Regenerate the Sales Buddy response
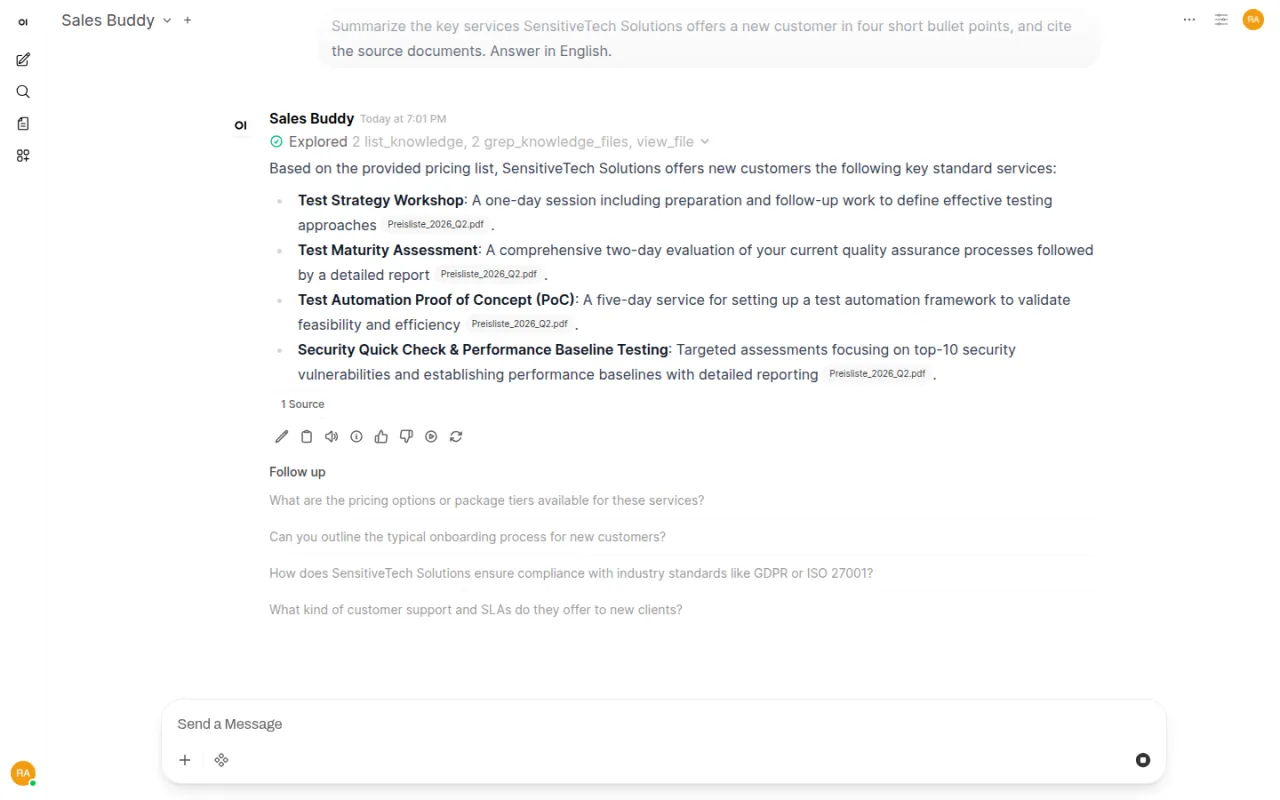The height and width of the screenshot is (800, 1280). 456,437
